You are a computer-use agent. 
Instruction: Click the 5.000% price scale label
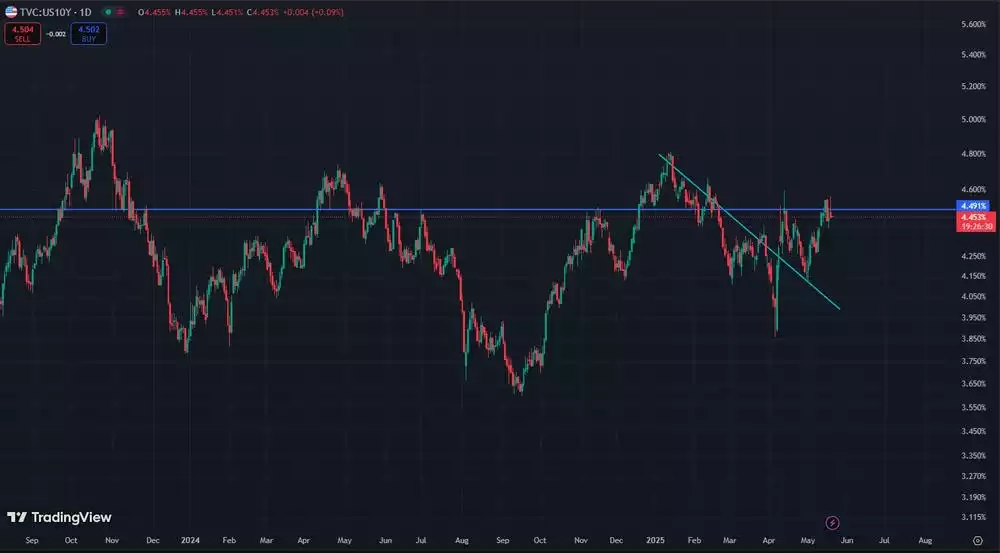pyautogui.click(x=973, y=119)
